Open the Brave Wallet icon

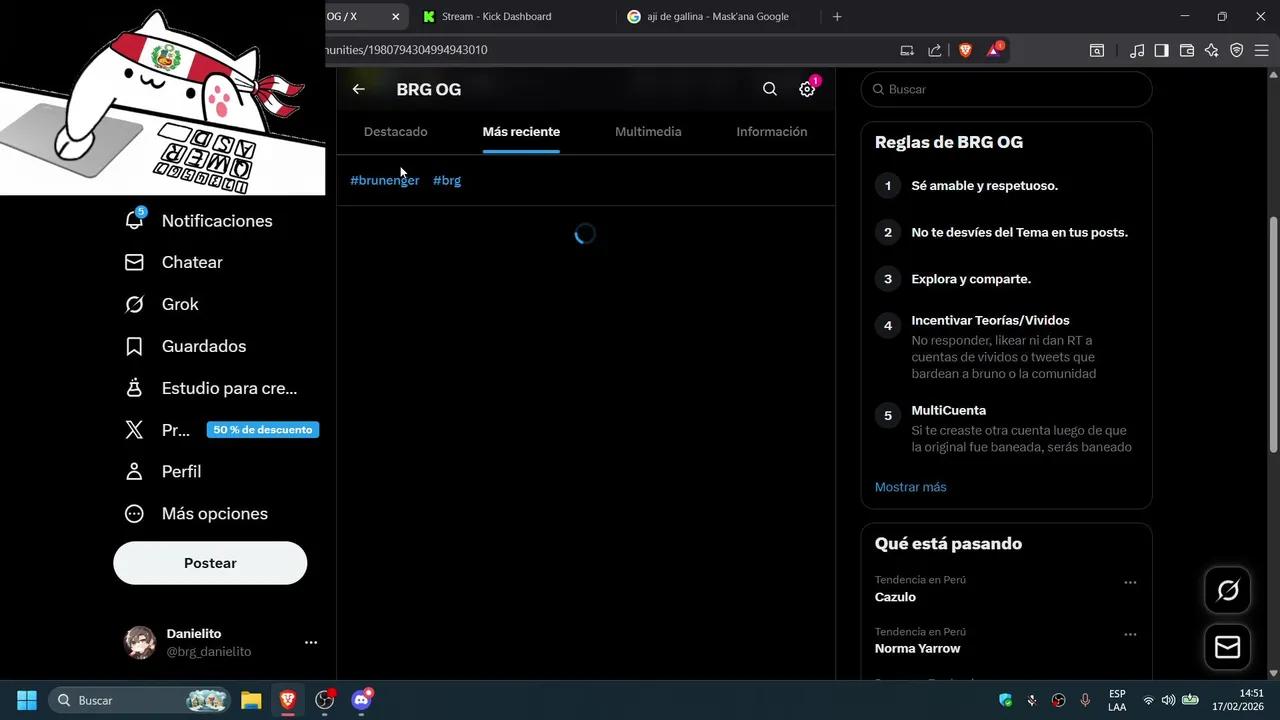[1187, 50]
